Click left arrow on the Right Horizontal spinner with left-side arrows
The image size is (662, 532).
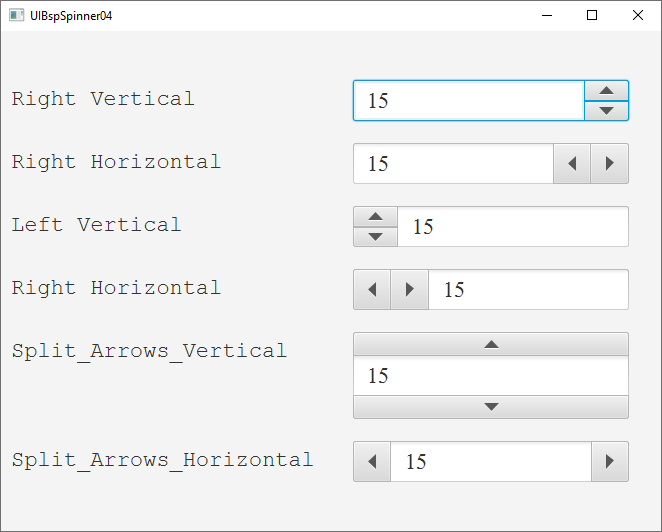tap(372, 290)
